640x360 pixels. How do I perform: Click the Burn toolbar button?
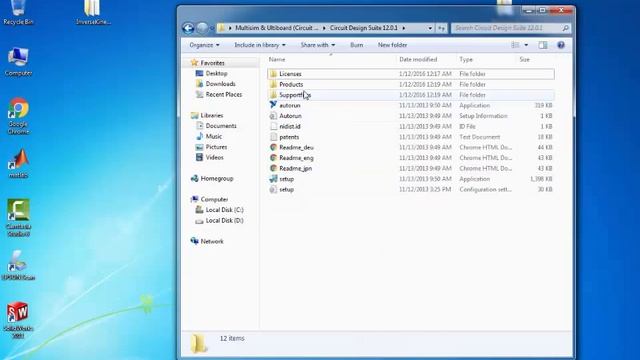(x=356, y=45)
